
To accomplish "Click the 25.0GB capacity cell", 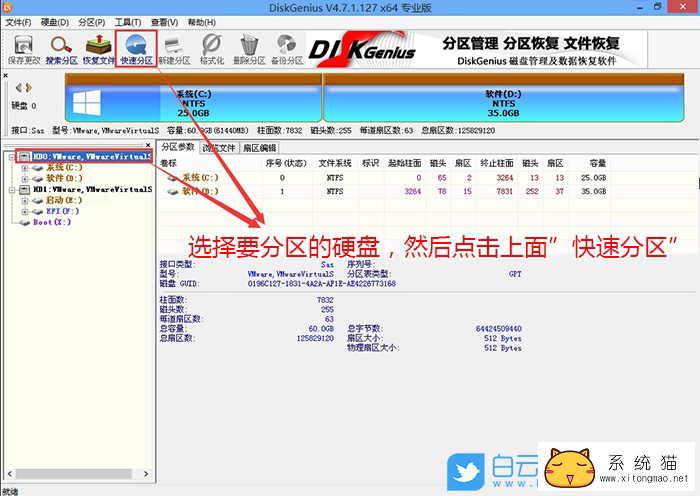I will [x=593, y=178].
